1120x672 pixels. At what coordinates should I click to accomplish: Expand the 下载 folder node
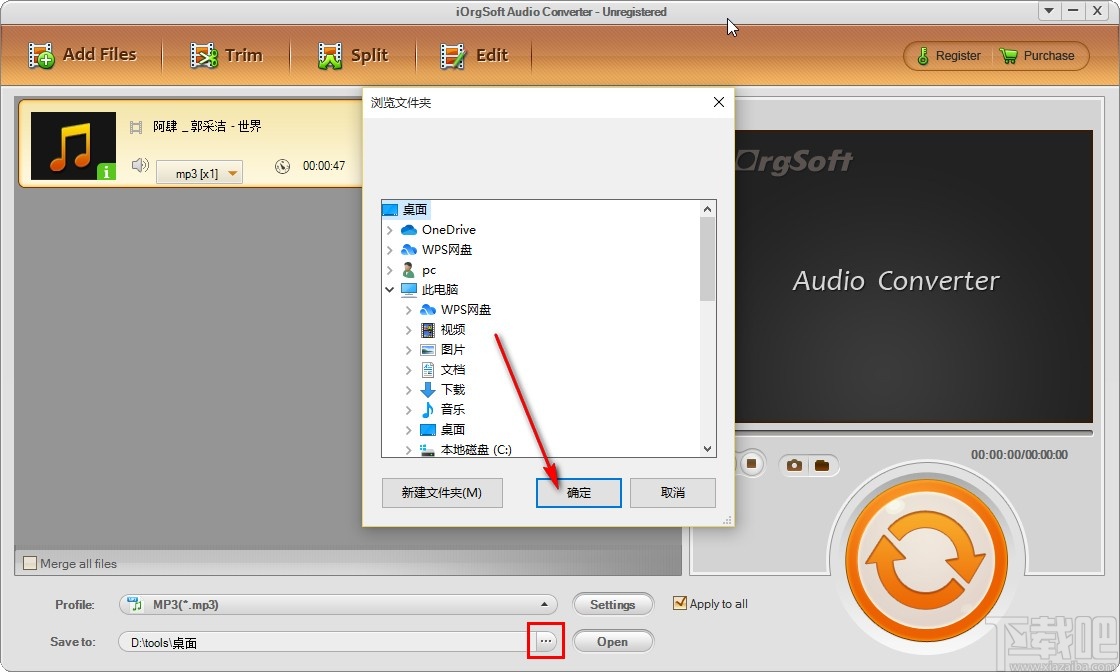(x=408, y=390)
